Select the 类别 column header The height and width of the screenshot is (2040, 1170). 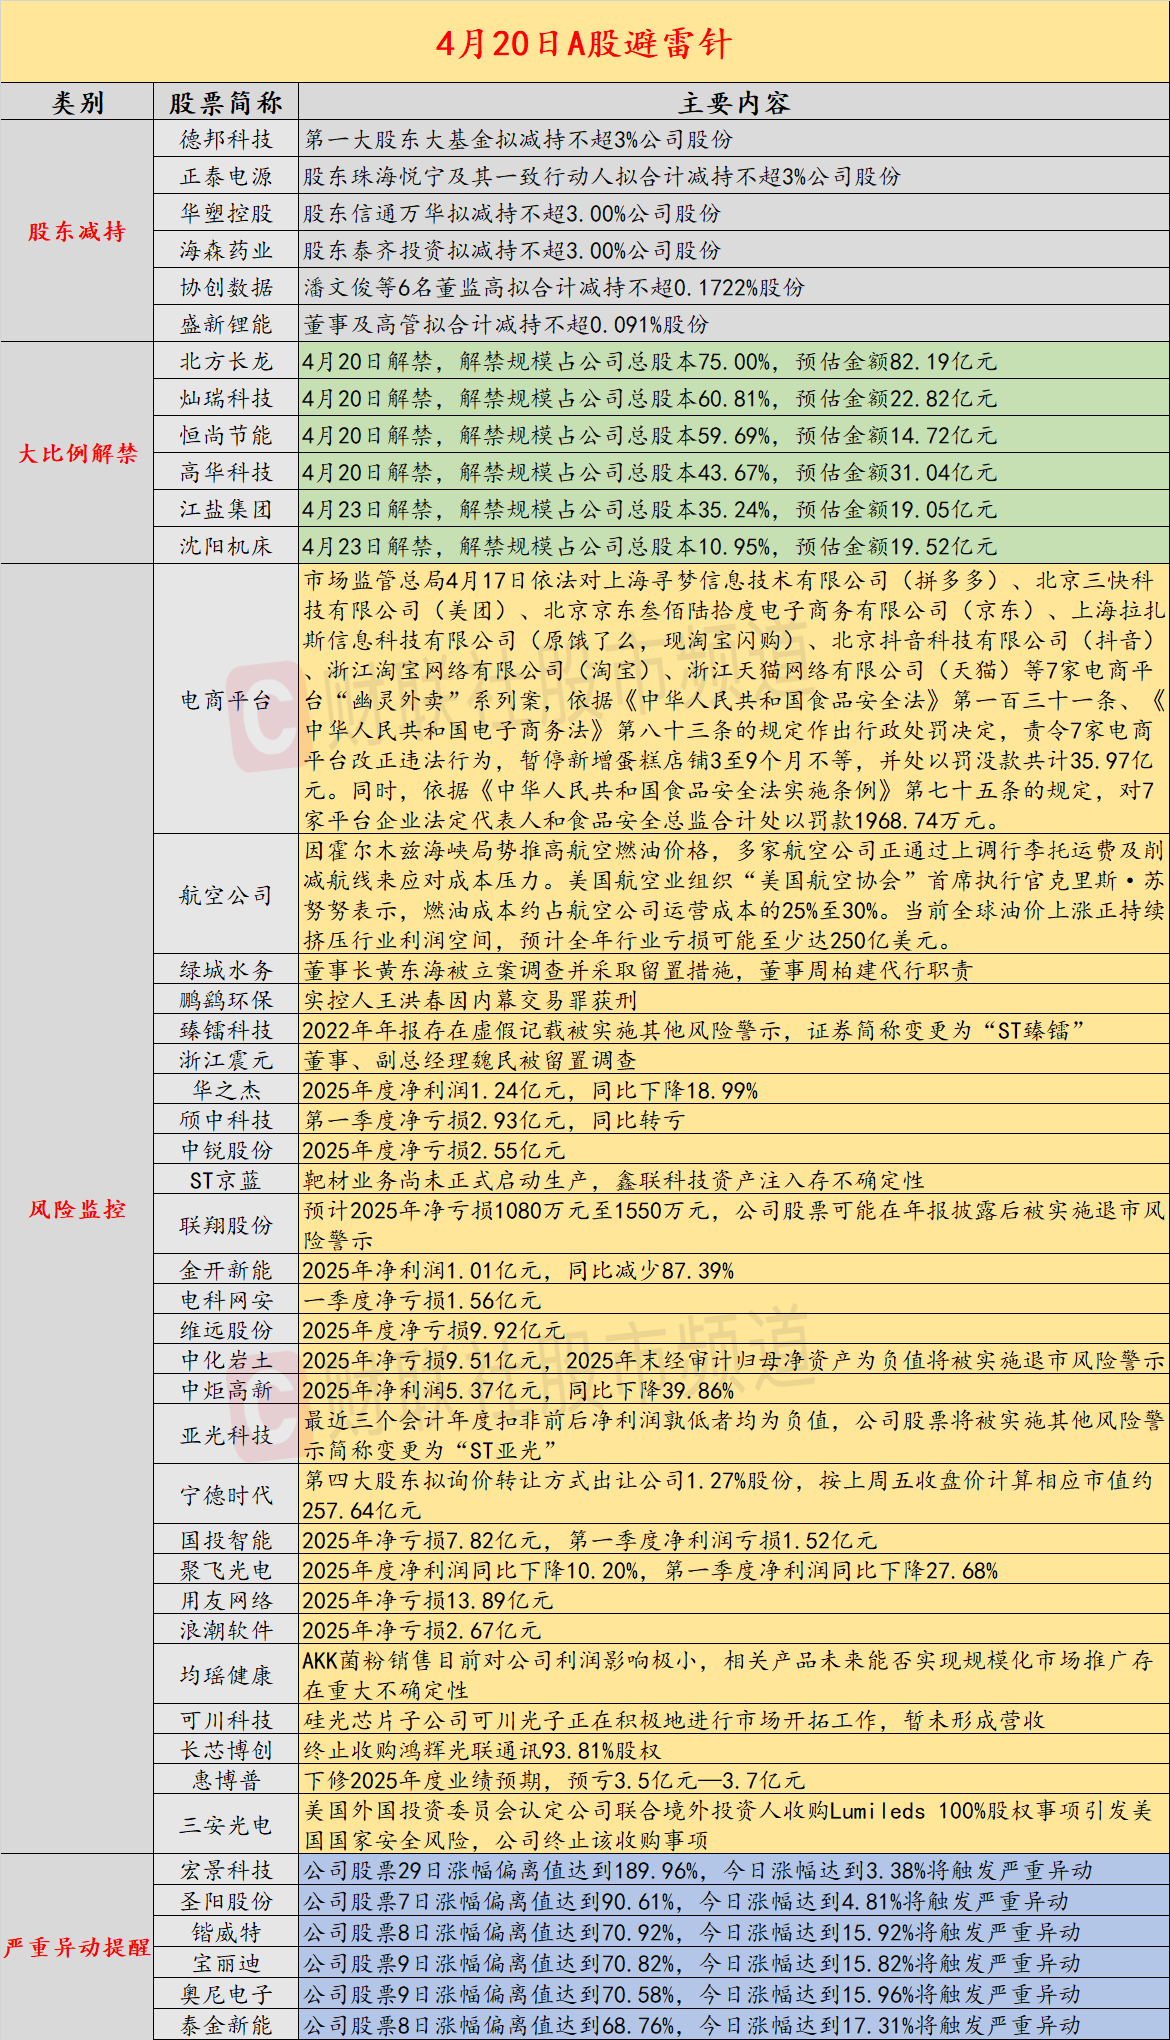pos(77,103)
